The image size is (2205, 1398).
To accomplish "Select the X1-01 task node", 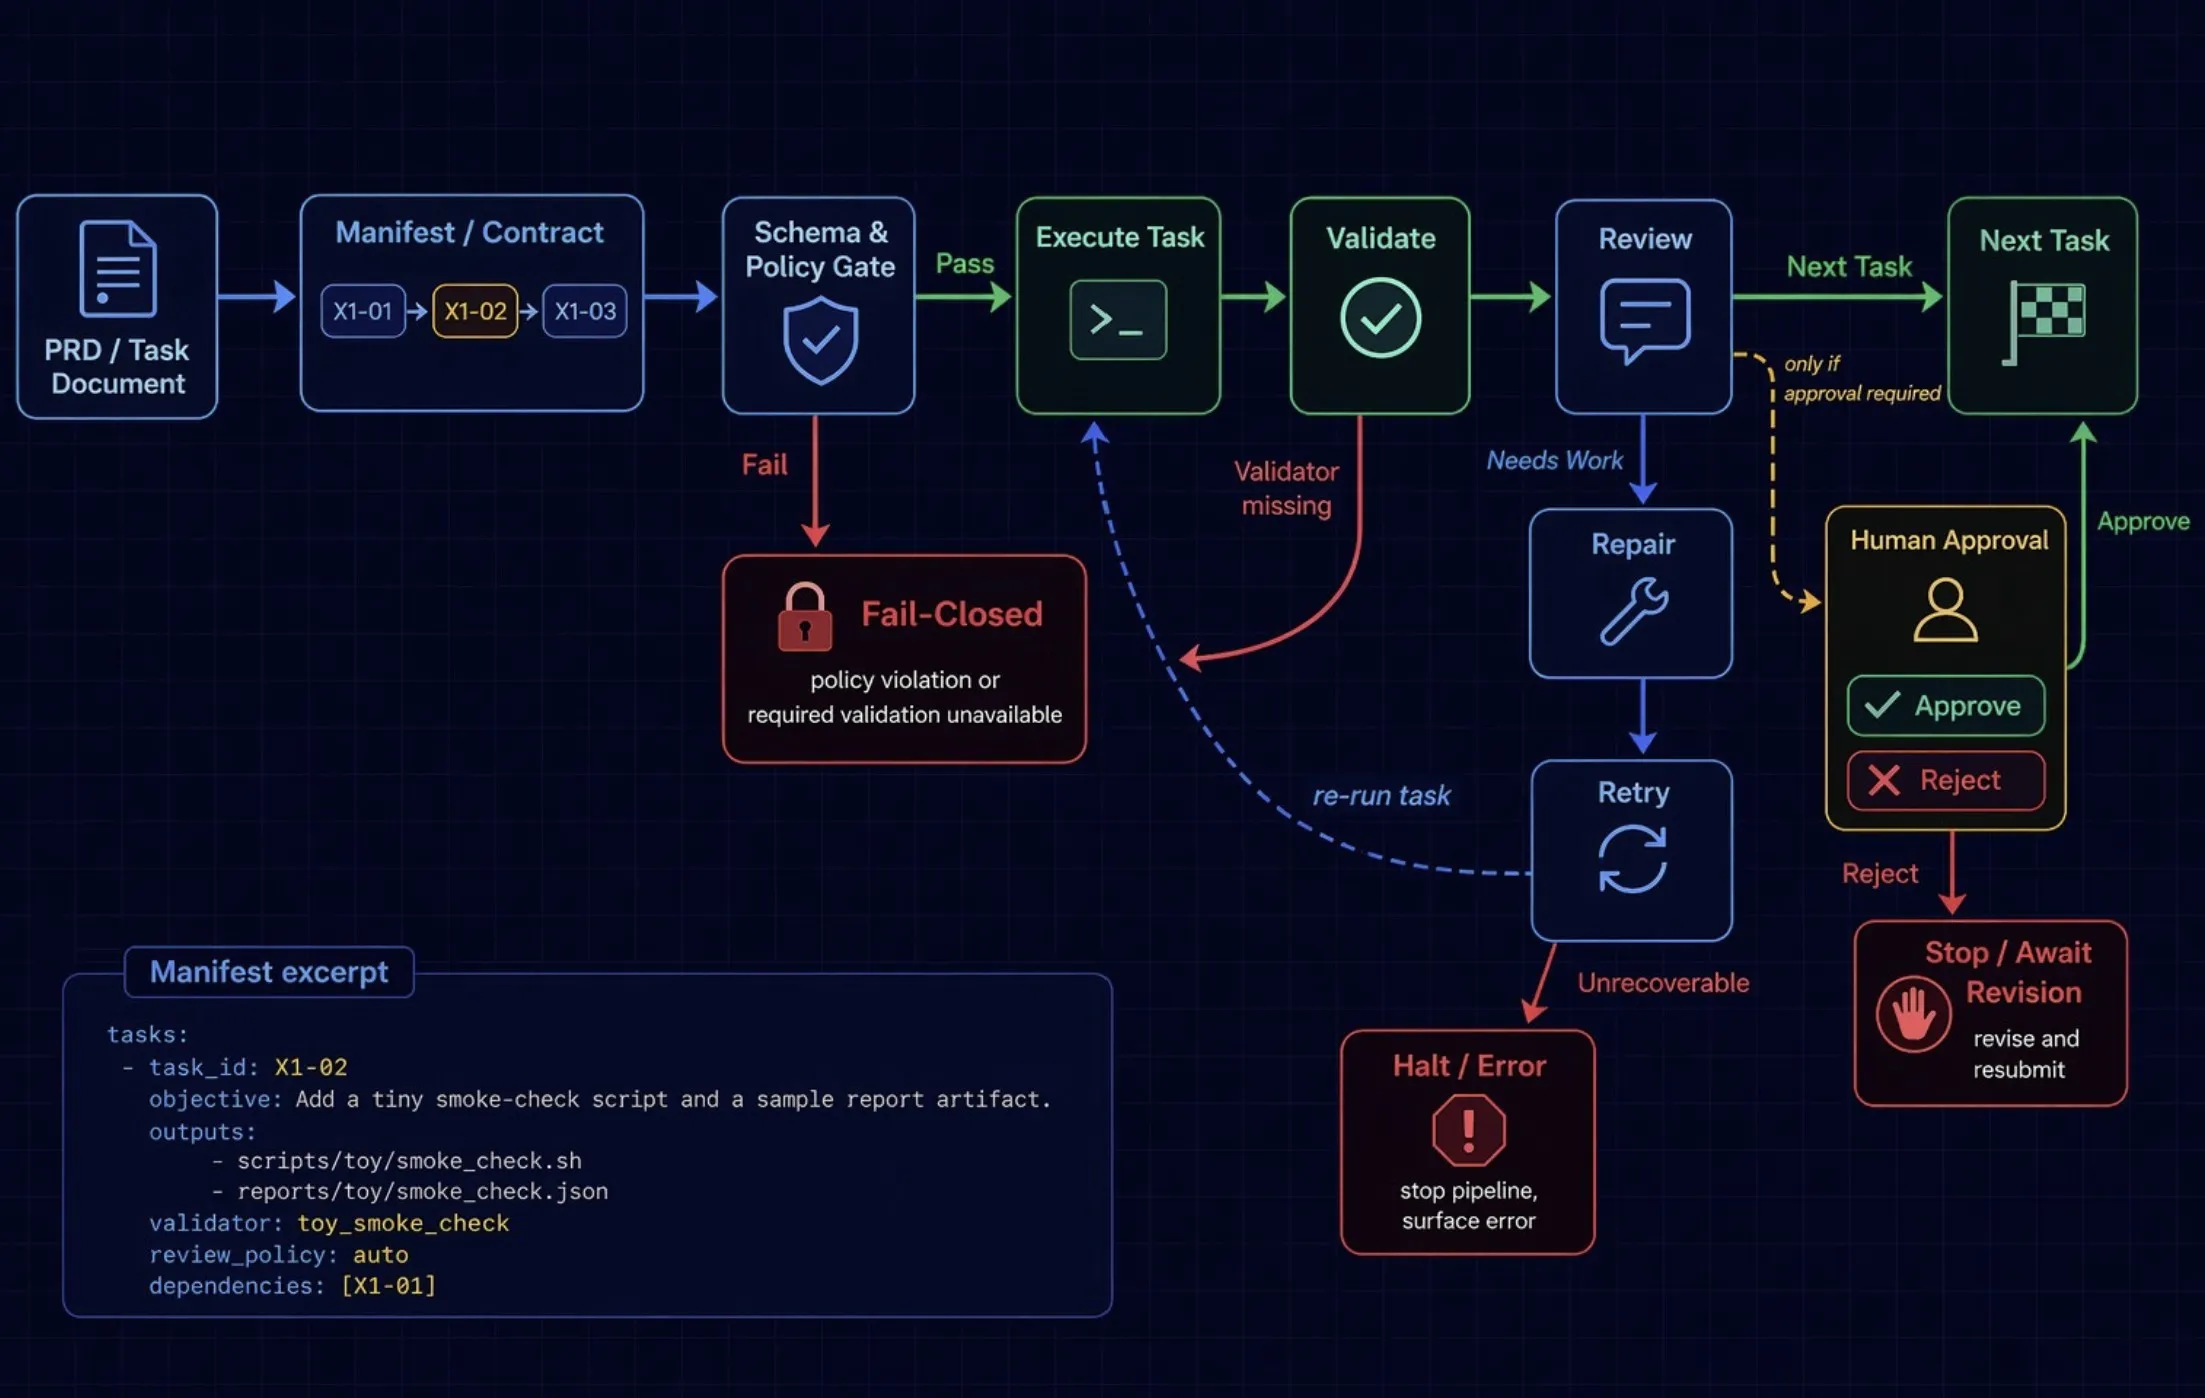I will pyautogui.click(x=363, y=311).
